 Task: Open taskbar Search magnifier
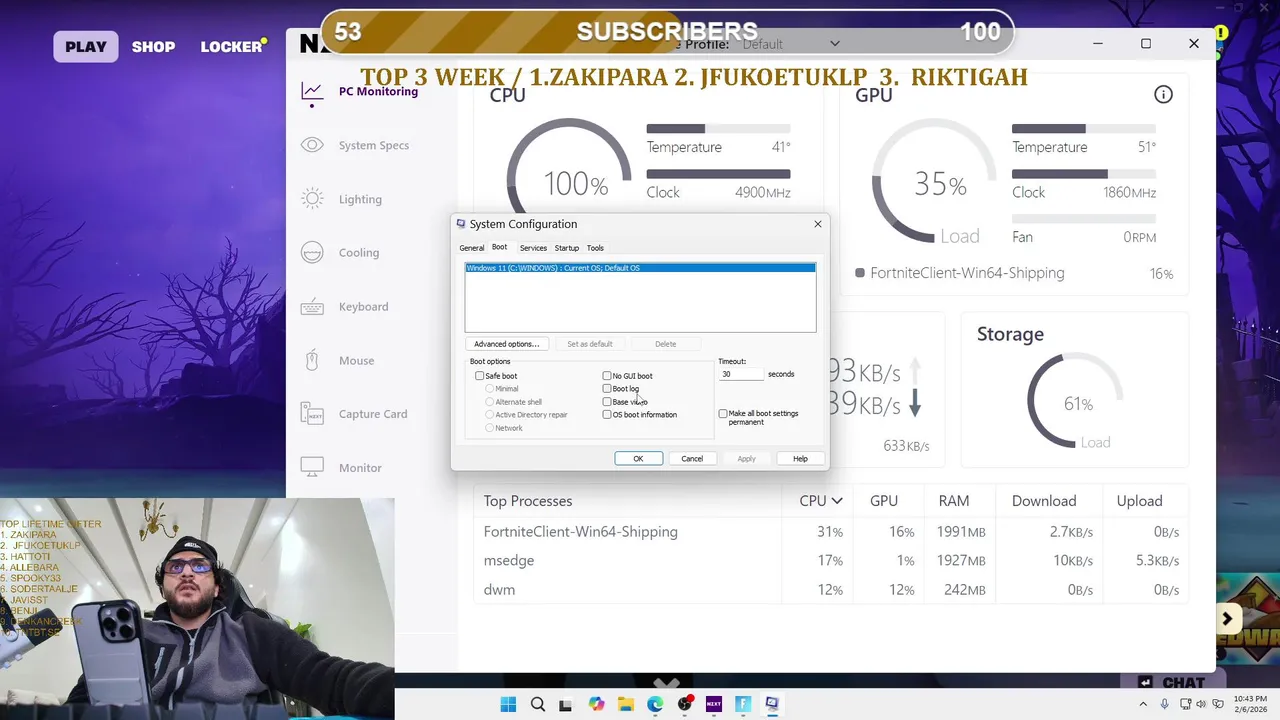[x=538, y=704]
